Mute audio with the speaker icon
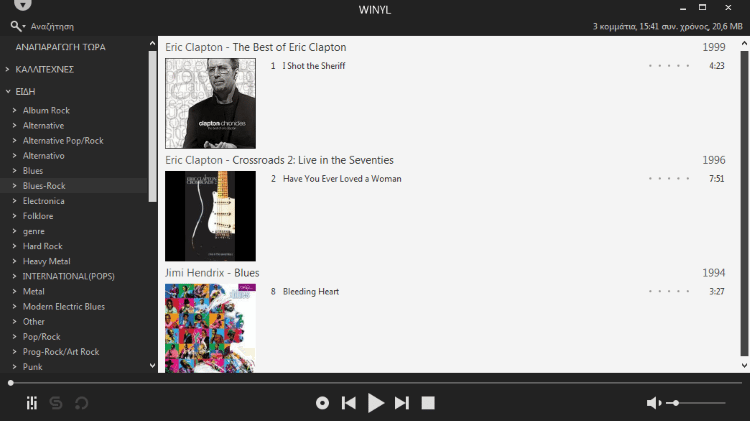Screen dimensions: 750x421 coord(653,403)
